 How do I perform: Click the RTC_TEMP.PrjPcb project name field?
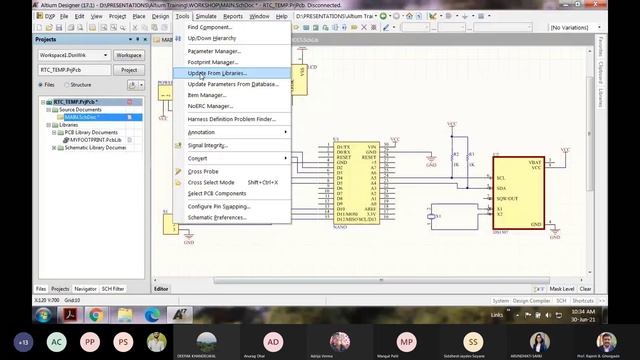point(74,70)
